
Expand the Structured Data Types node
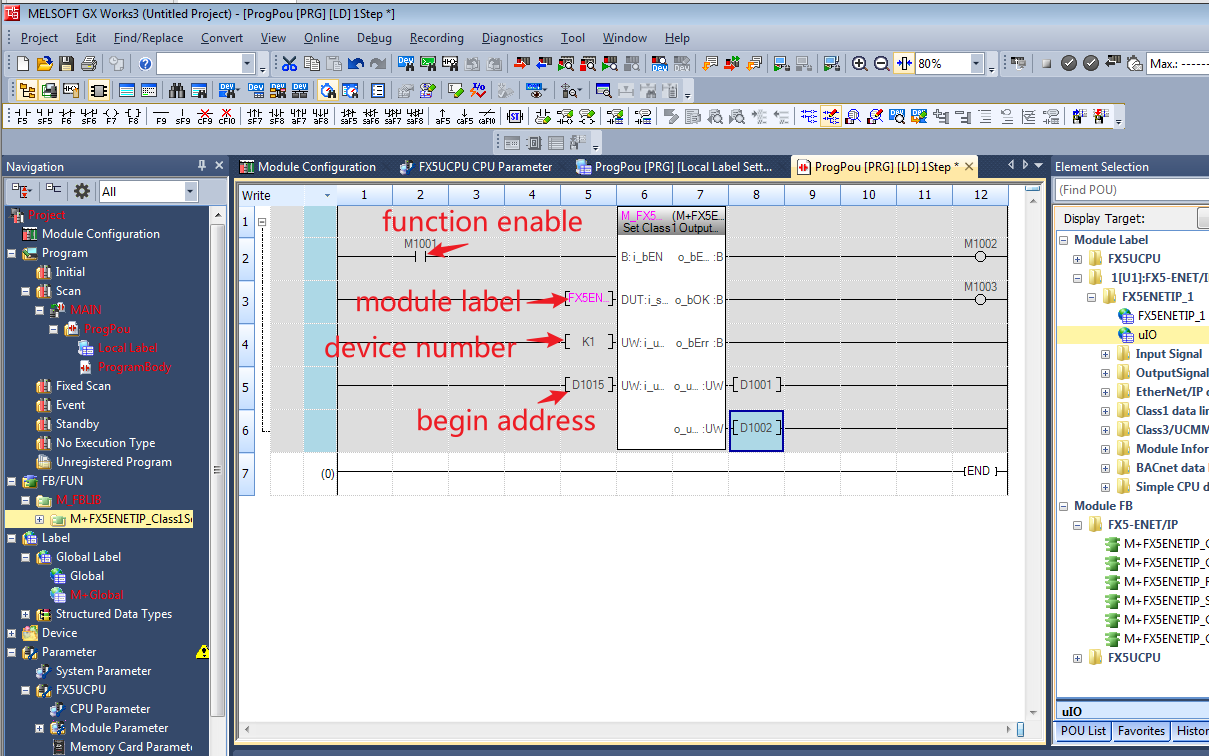26,614
